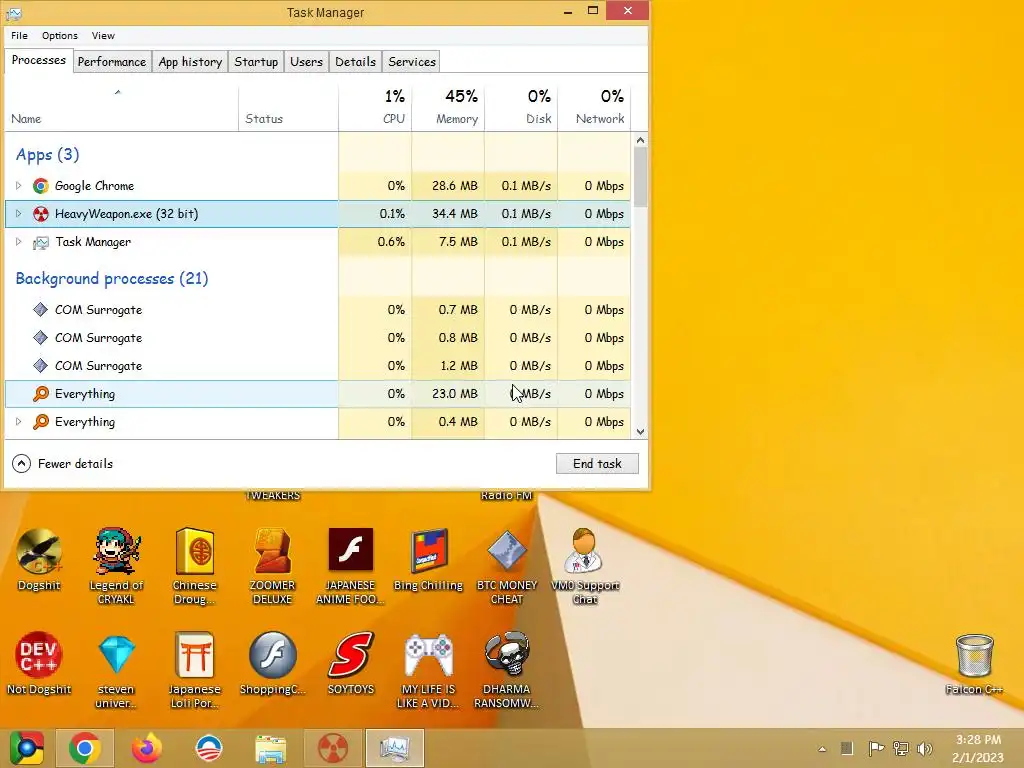Select the Everything process using 23.0 MB
The height and width of the screenshot is (768, 1024).
tap(317, 394)
